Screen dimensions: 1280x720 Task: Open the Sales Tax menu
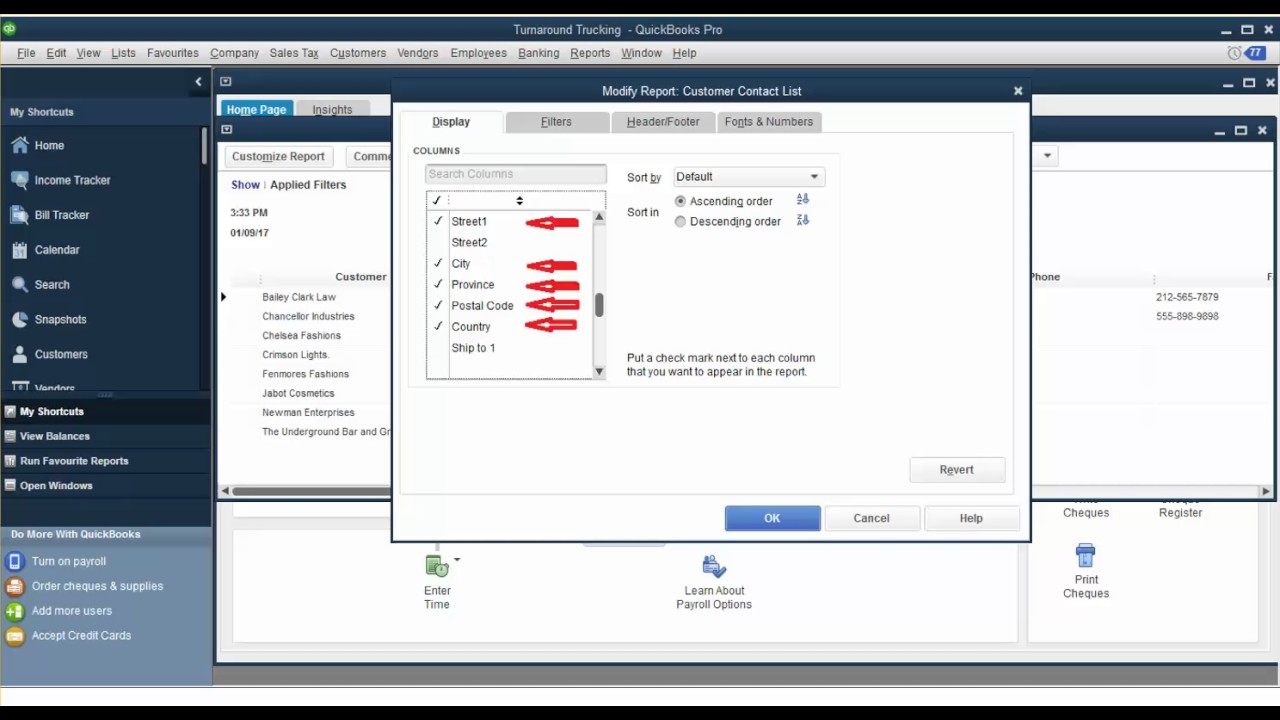pos(294,53)
